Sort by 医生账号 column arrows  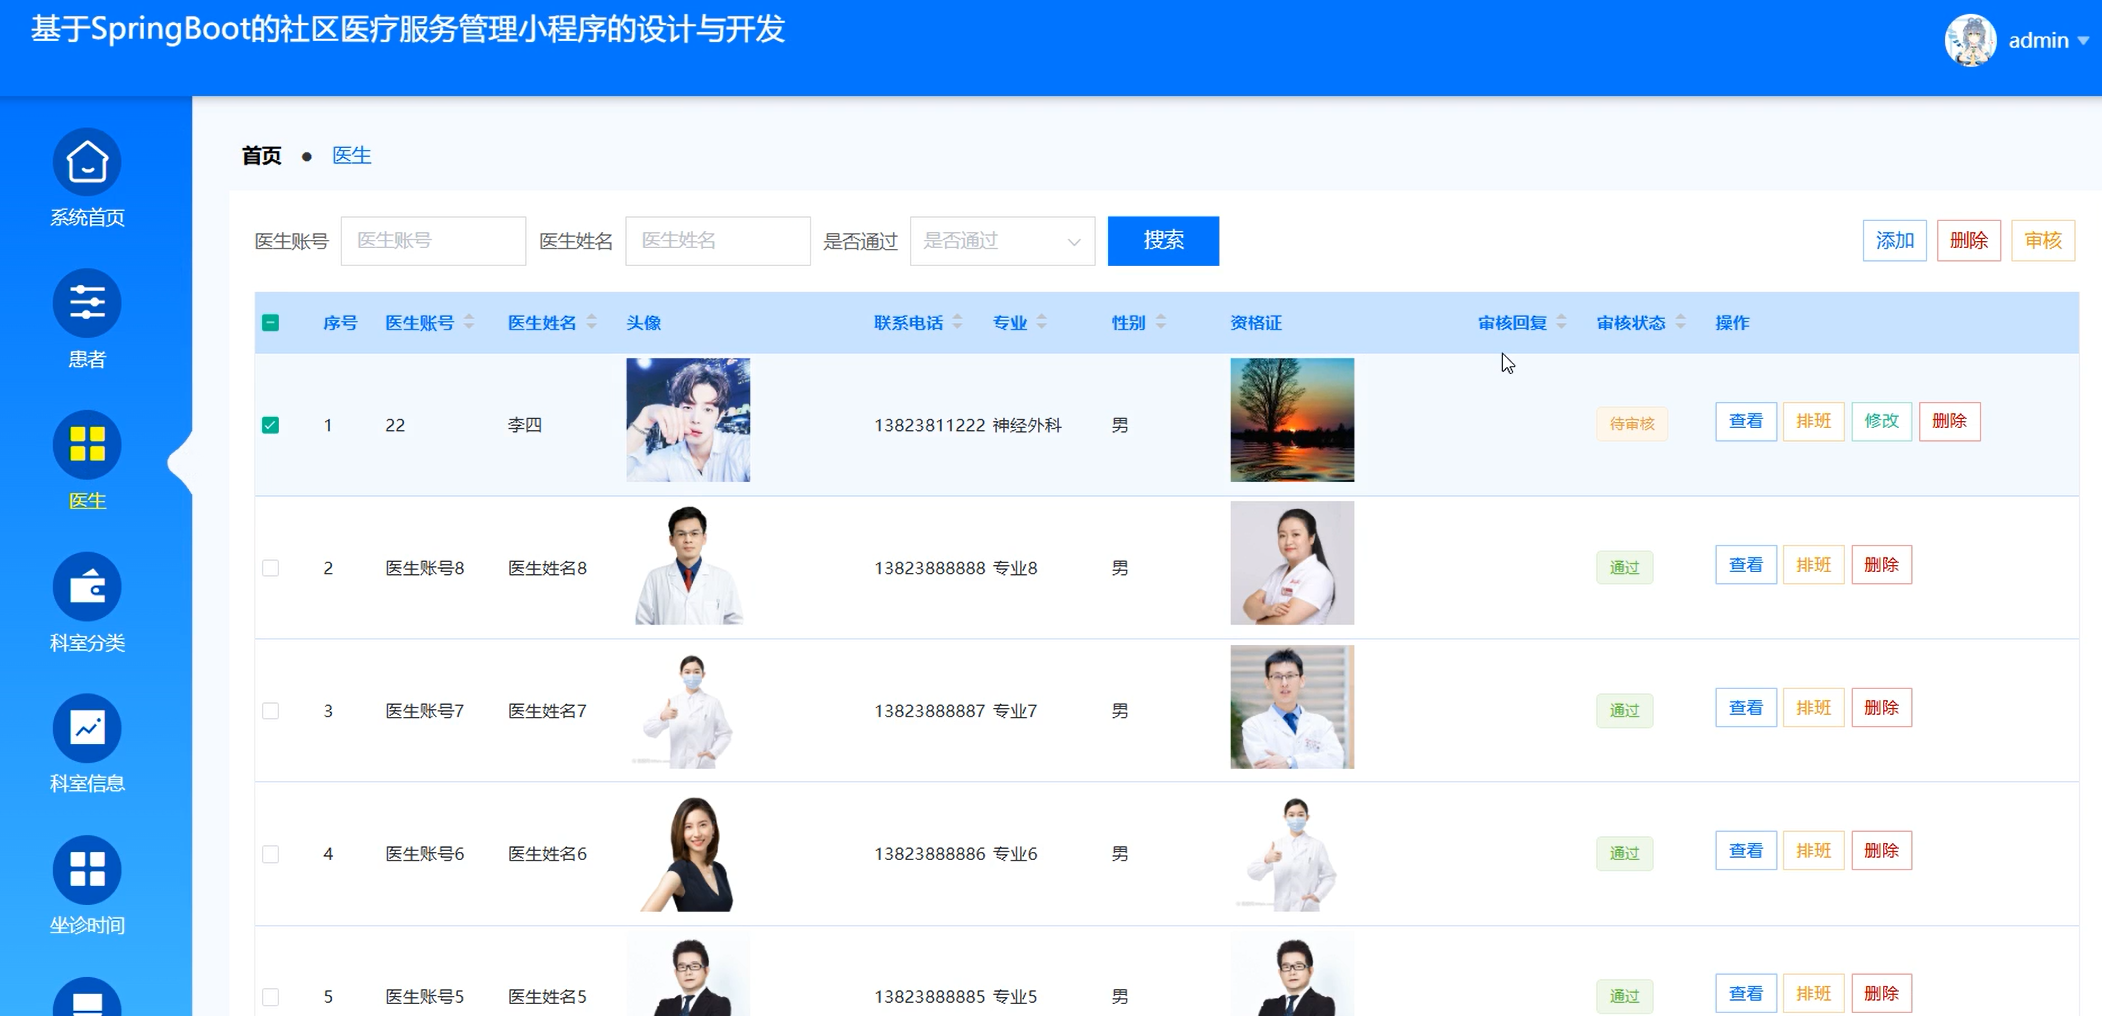[469, 322]
